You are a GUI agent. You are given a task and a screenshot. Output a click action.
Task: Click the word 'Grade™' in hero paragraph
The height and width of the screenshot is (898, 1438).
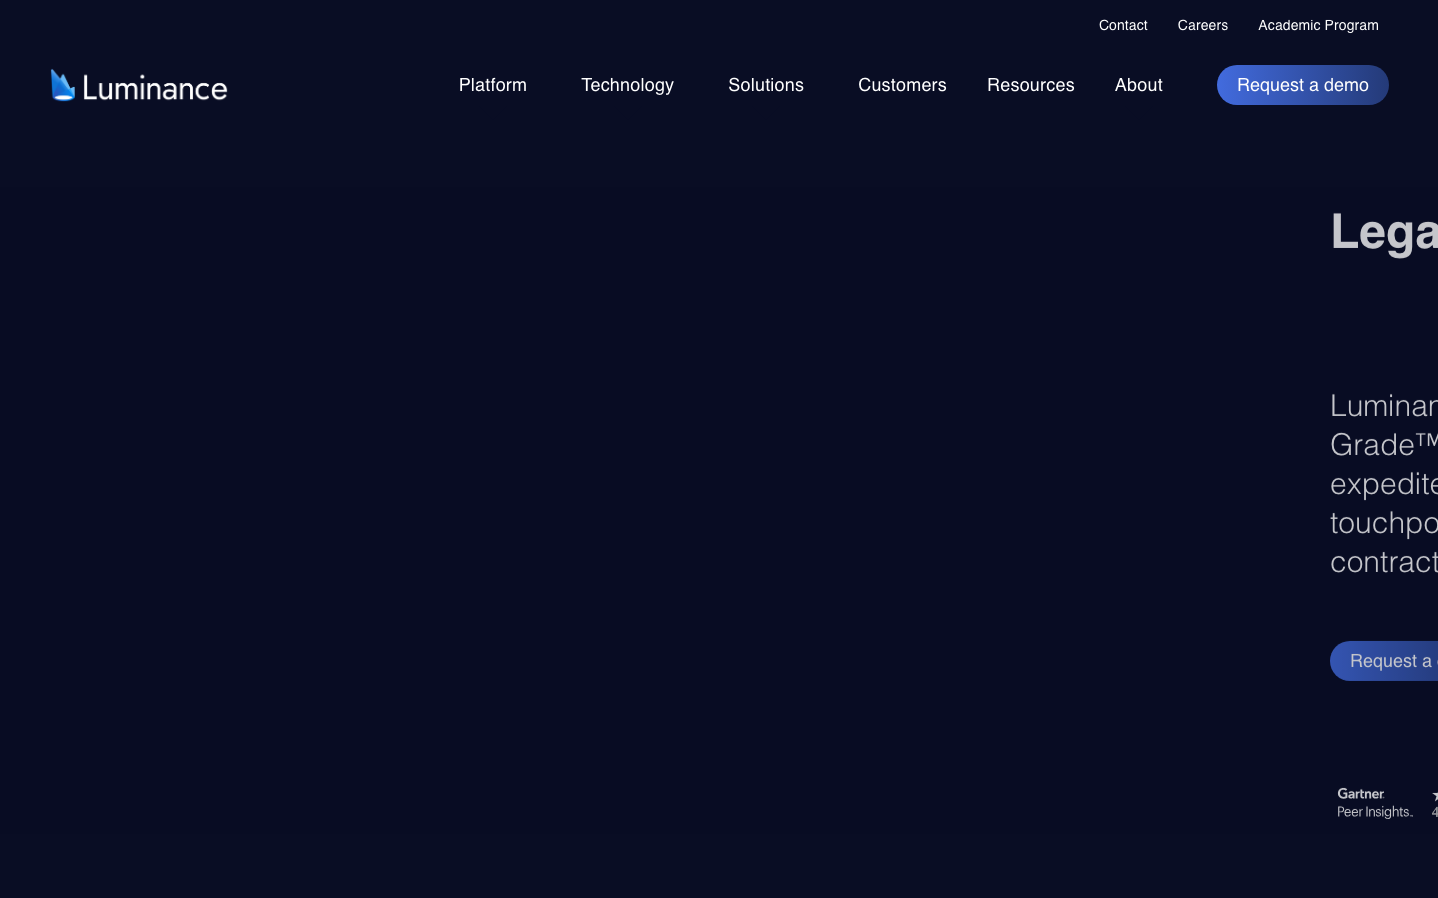click(1382, 444)
